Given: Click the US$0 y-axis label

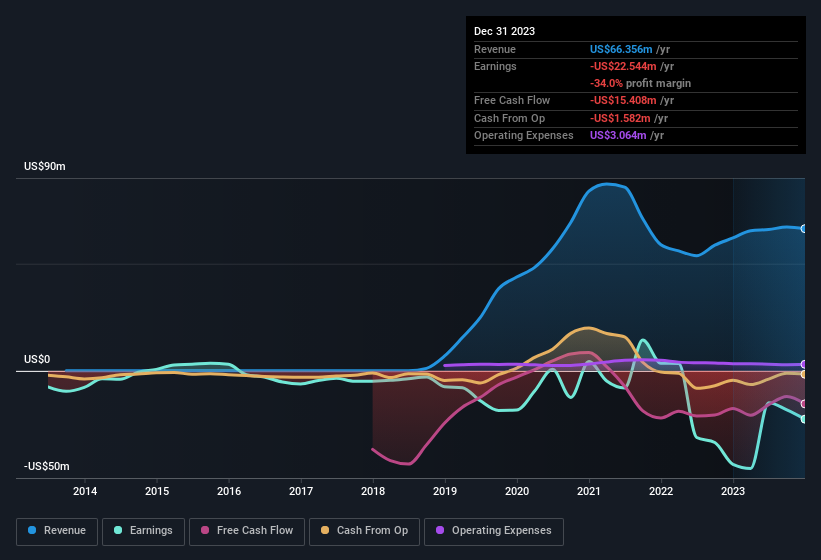Looking at the screenshot, I should (x=37, y=359).
